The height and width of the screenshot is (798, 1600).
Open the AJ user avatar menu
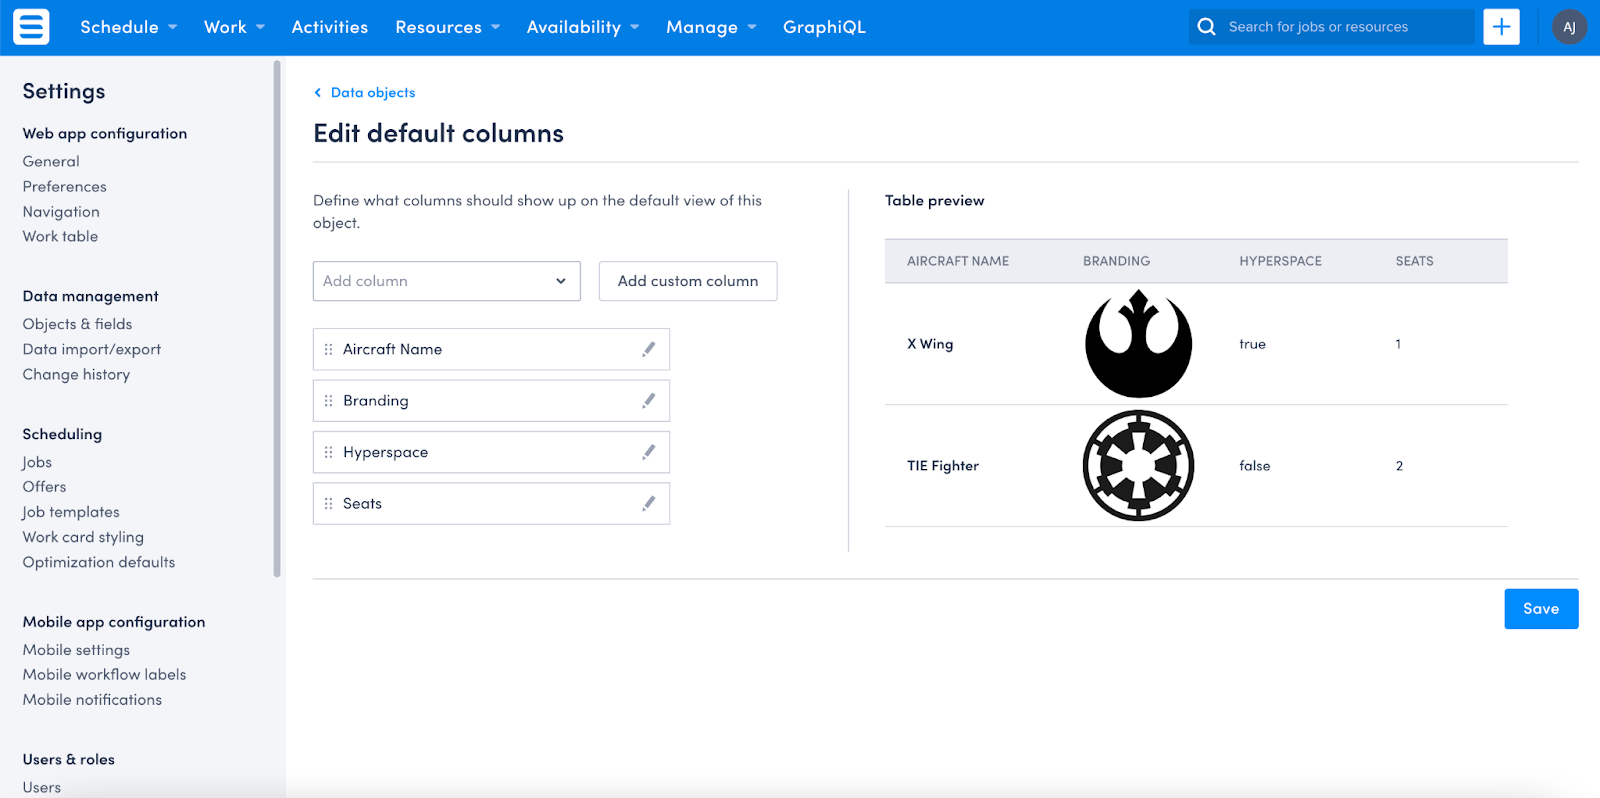point(1569,27)
